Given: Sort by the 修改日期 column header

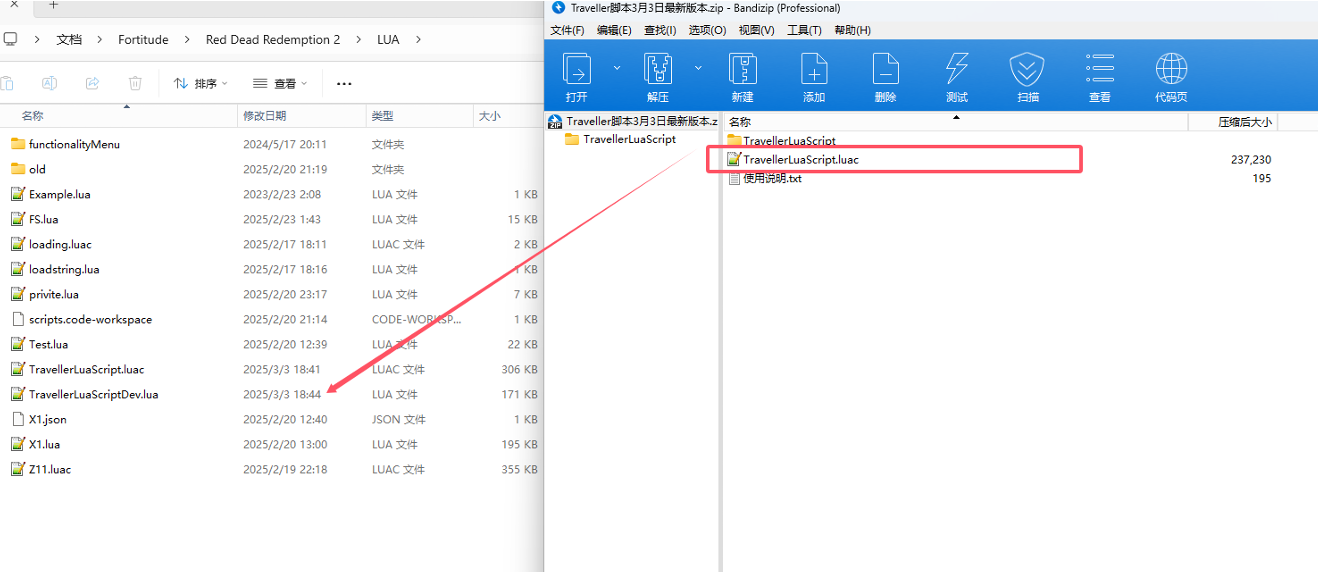Looking at the screenshot, I should coord(265,116).
